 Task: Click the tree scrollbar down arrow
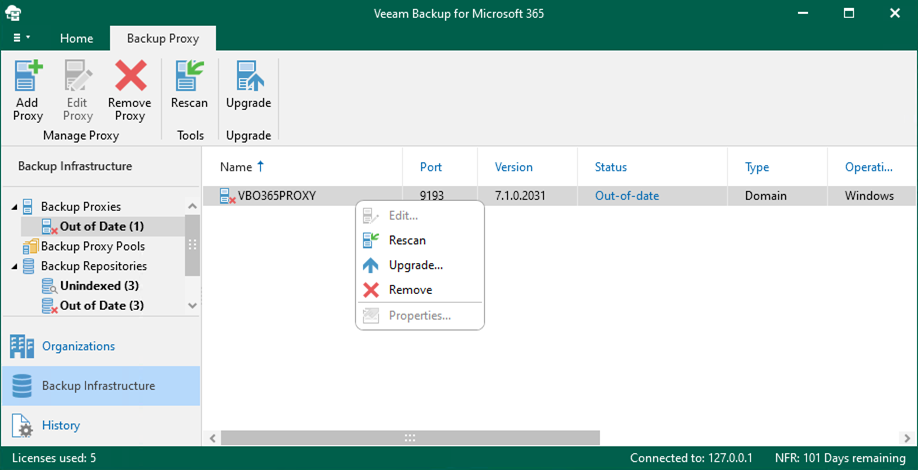coord(192,306)
